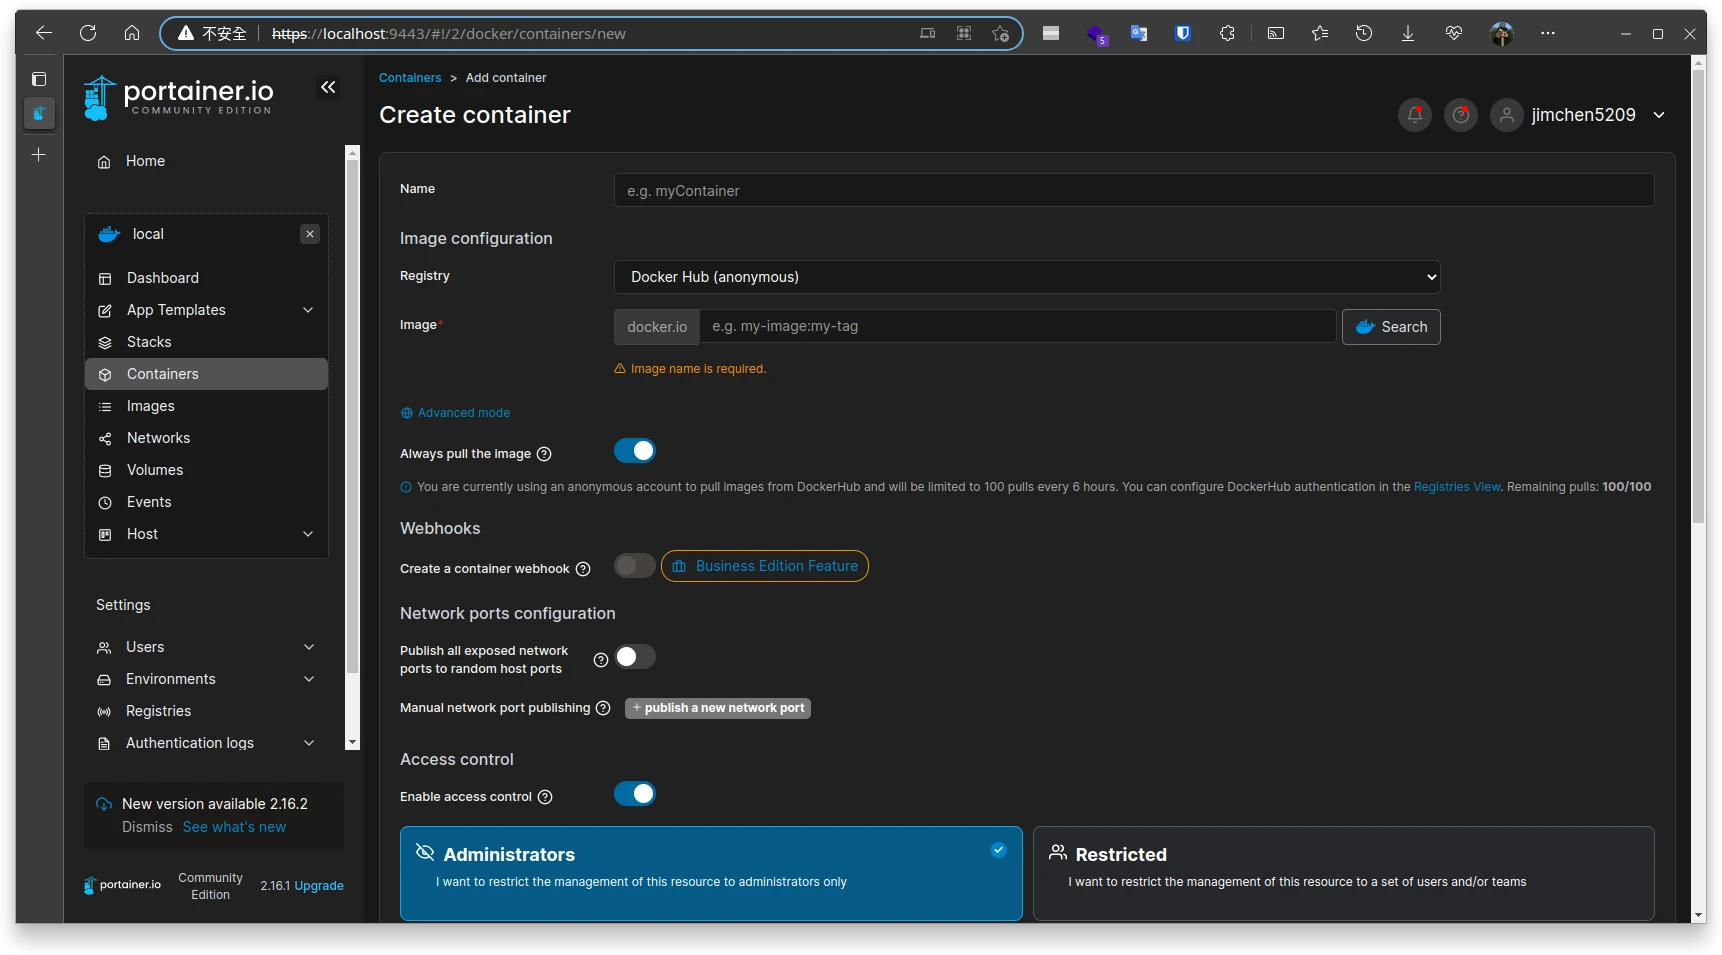Disable the Always pull the image toggle
This screenshot has width=1722, height=955.
point(634,451)
